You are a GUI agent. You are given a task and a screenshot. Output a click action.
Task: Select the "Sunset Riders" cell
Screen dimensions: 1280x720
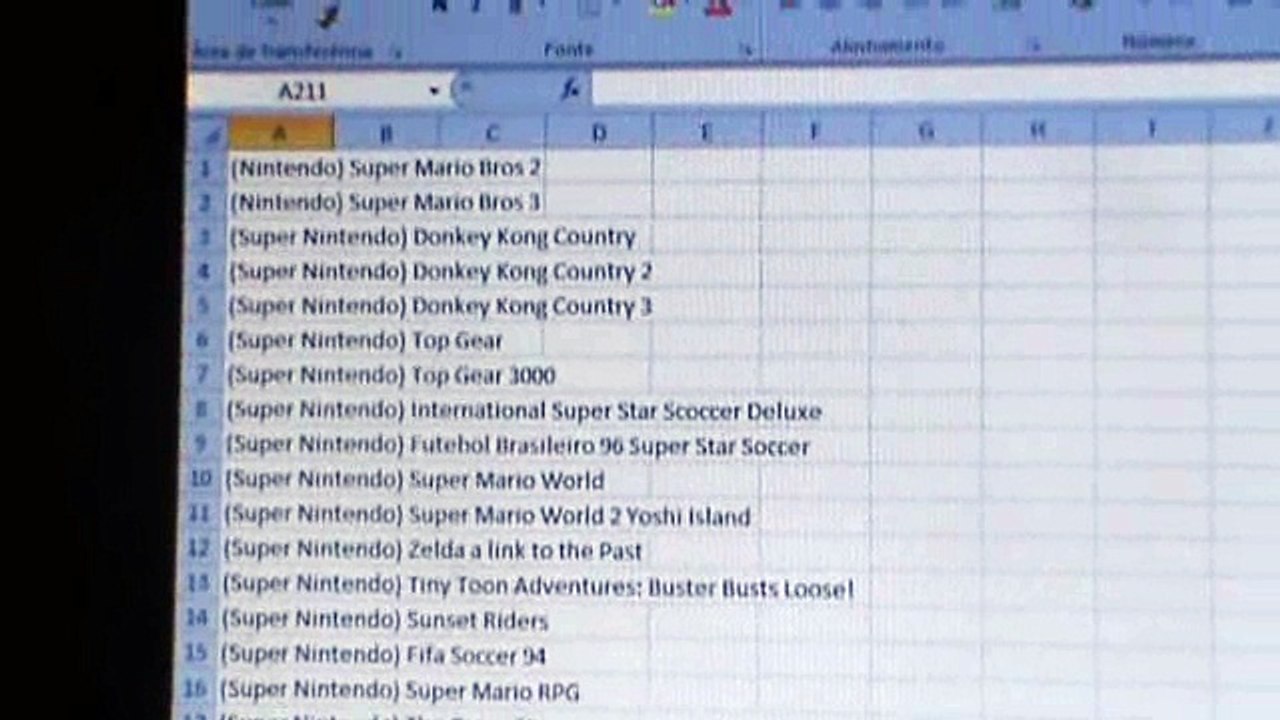click(x=384, y=621)
